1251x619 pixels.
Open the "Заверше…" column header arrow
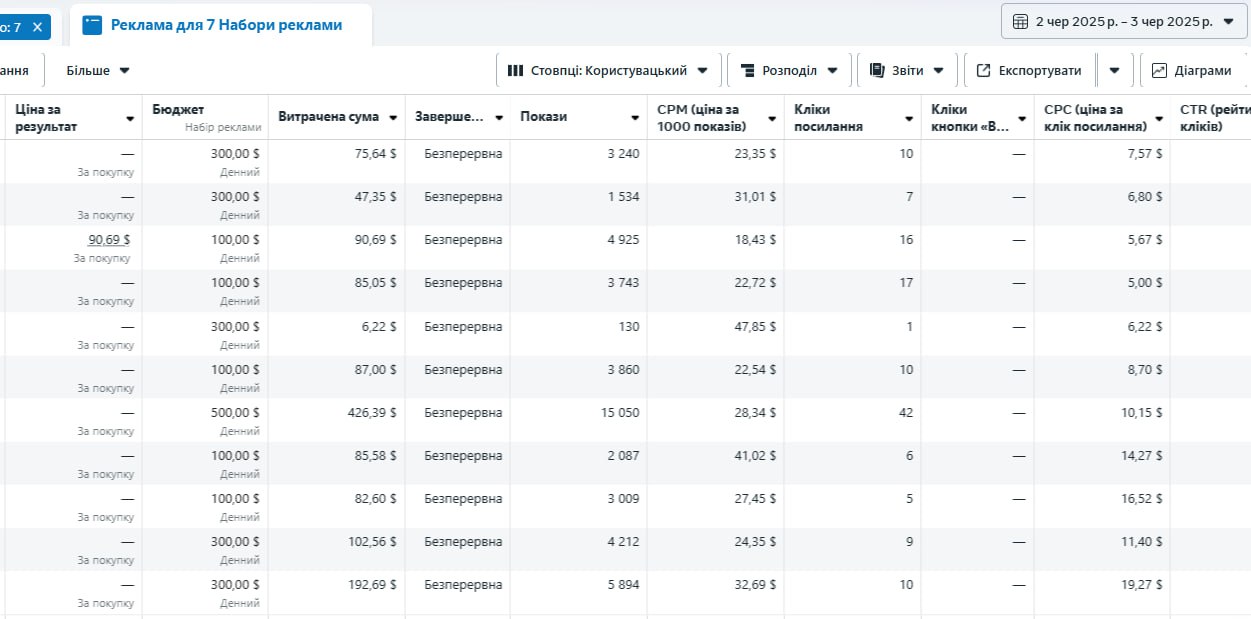click(498, 118)
